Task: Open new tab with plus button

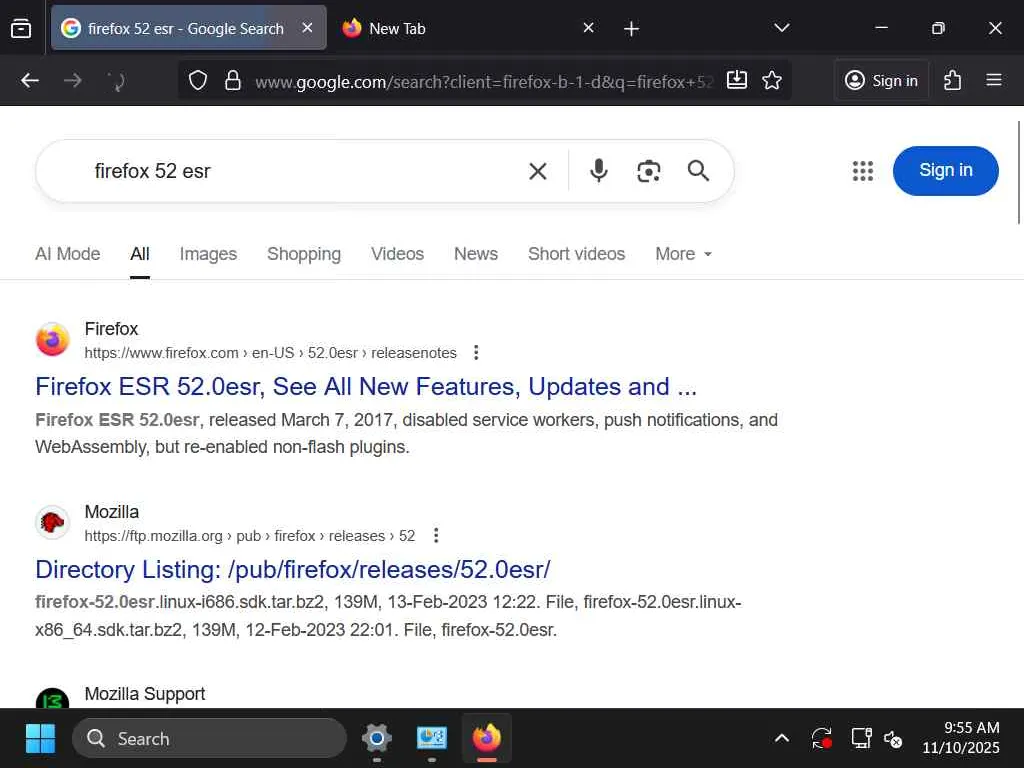Action: tap(631, 29)
